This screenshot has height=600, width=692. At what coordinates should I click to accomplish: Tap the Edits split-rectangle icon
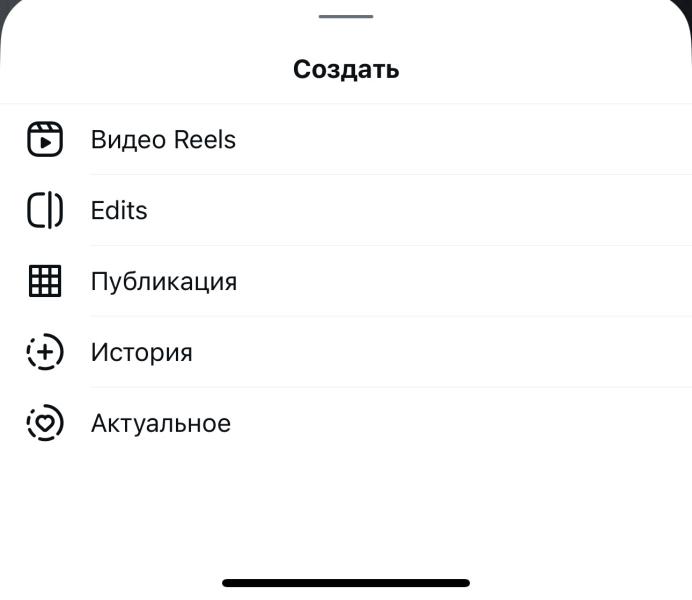(x=44, y=211)
